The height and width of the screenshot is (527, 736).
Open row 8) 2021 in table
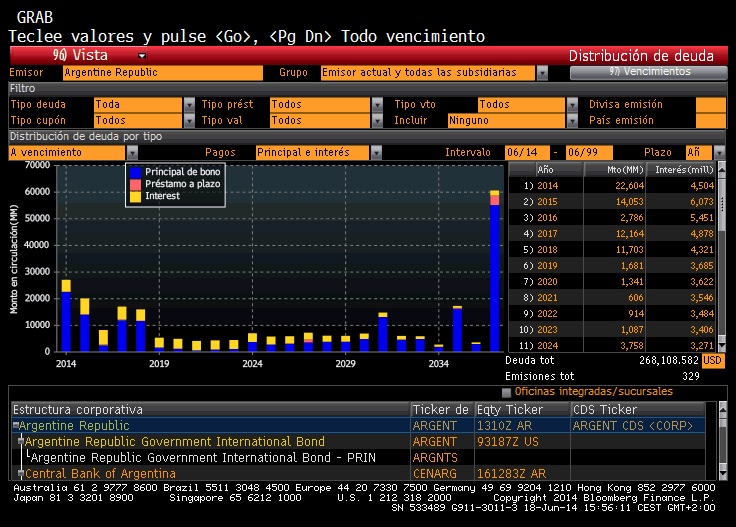(612, 298)
